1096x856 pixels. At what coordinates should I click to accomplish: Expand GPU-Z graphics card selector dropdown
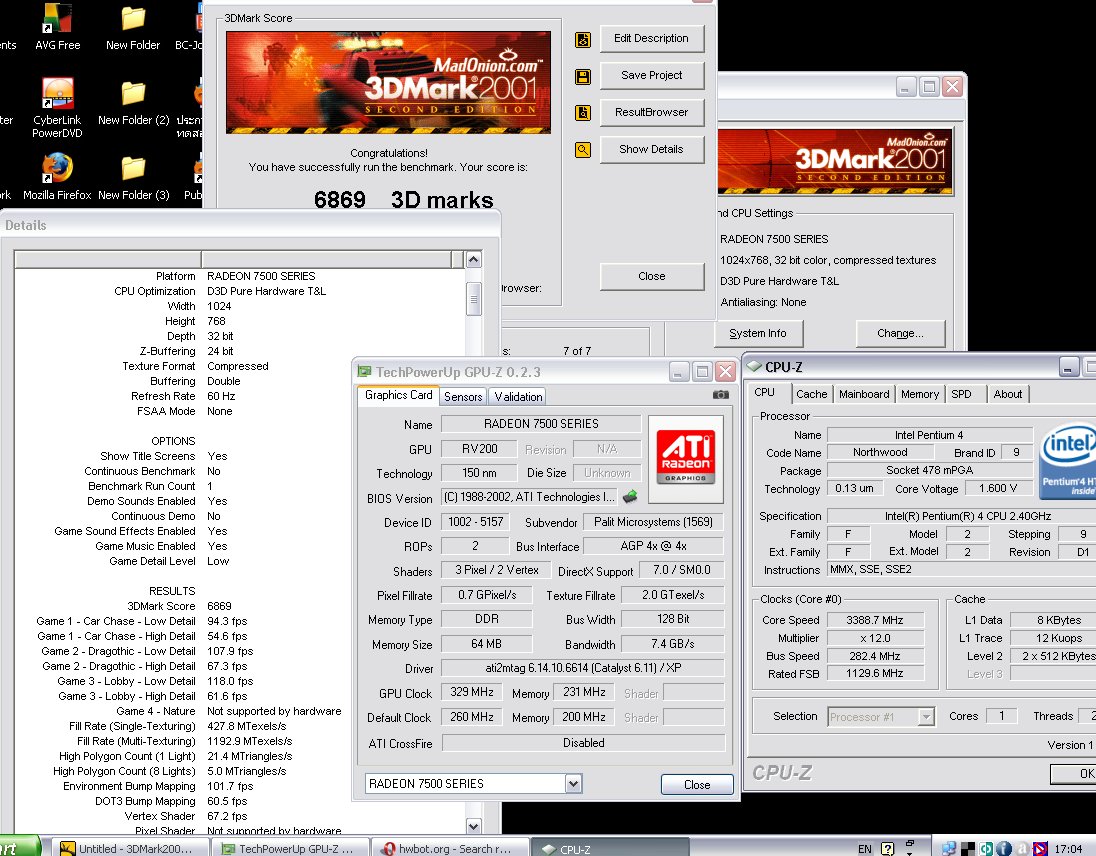click(573, 784)
